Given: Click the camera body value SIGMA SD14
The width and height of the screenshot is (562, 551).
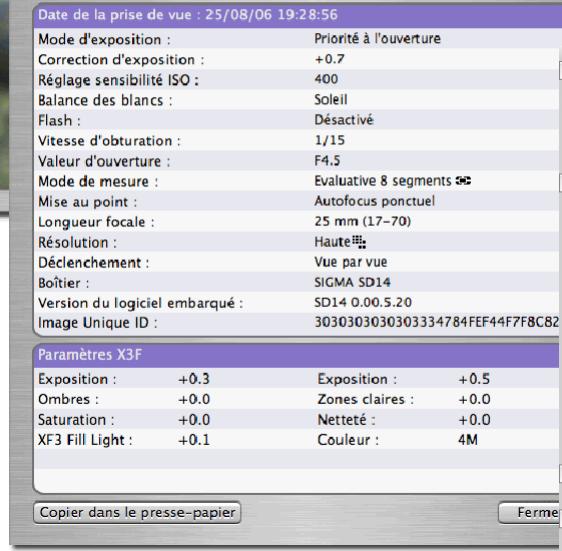Looking at the screenshot, I should [x=352, y=282].
